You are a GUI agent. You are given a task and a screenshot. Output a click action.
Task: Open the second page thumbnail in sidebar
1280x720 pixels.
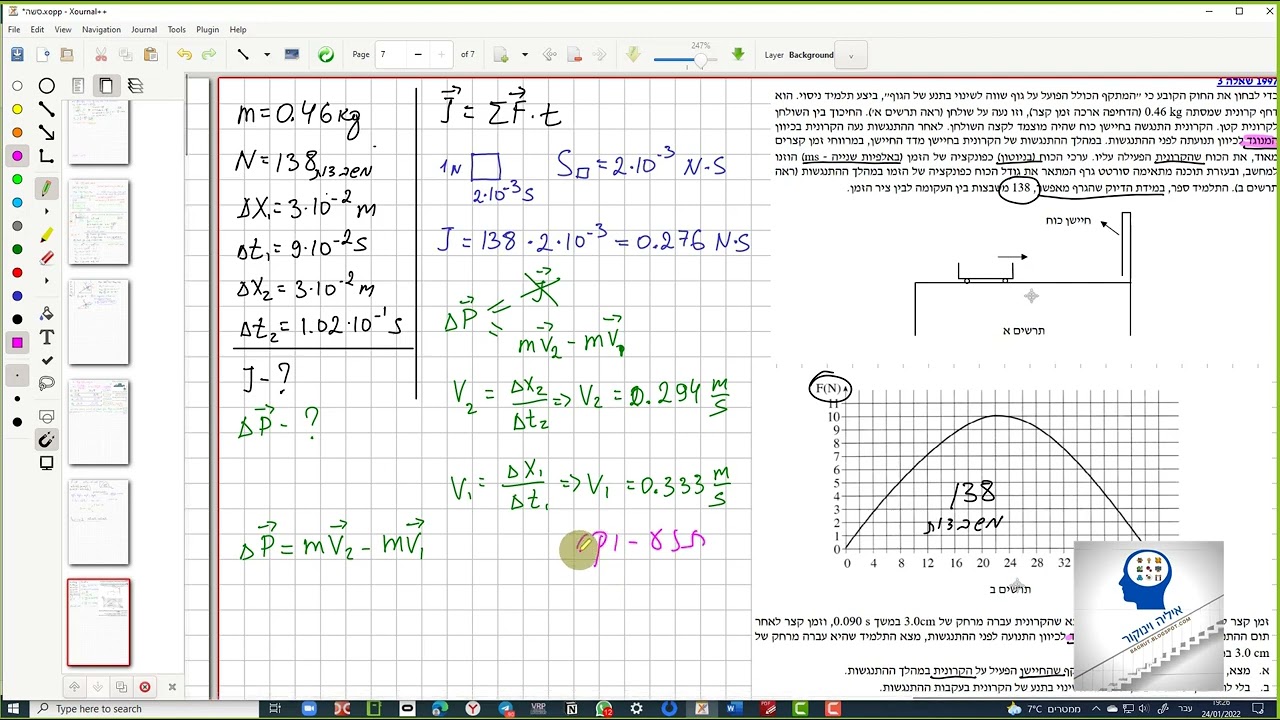point(98,222)
